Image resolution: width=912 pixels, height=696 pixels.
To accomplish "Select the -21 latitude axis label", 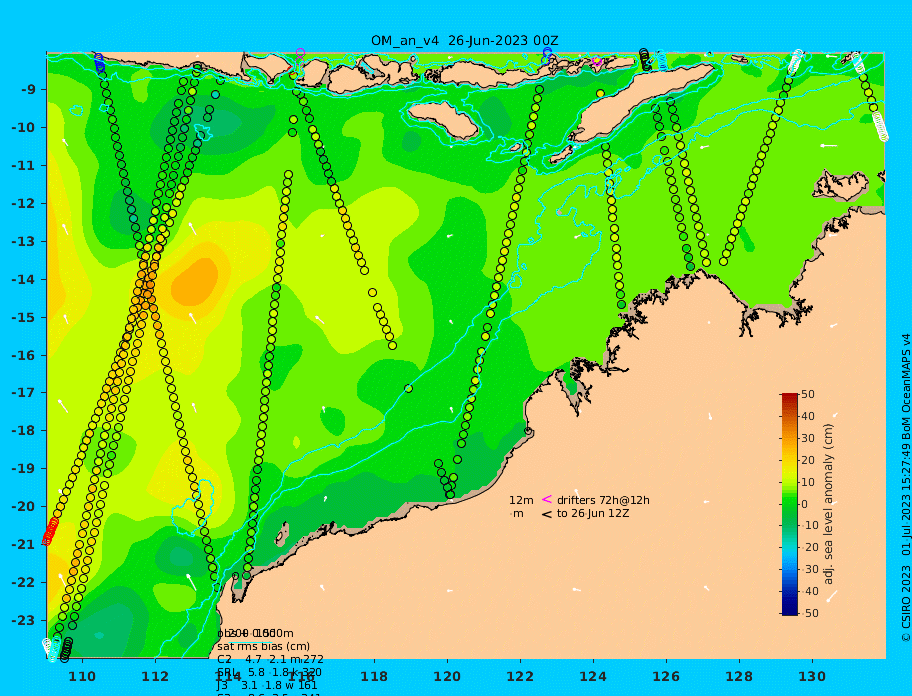I will [x=24, y=545].
